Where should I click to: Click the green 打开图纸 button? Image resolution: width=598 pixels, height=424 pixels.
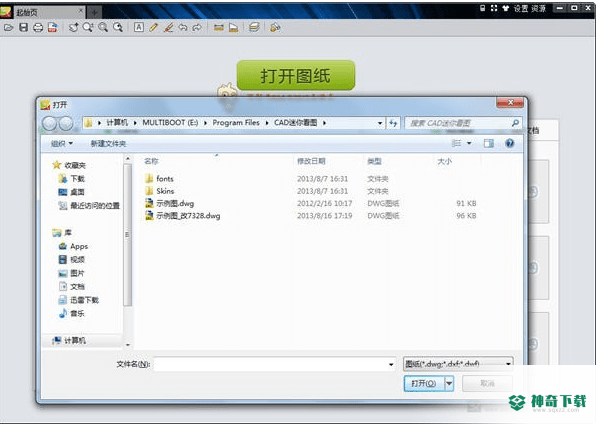coord(296,75)
